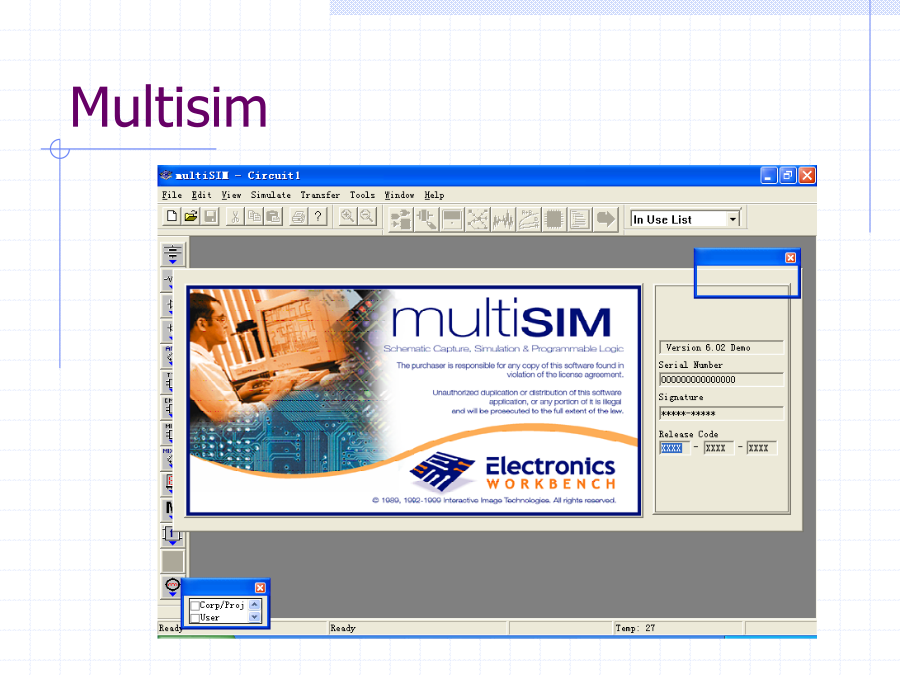The height and width of the screenshot is (675, 900).
Task: Click the Serial Number field
Action: click(x=721, y=379)
